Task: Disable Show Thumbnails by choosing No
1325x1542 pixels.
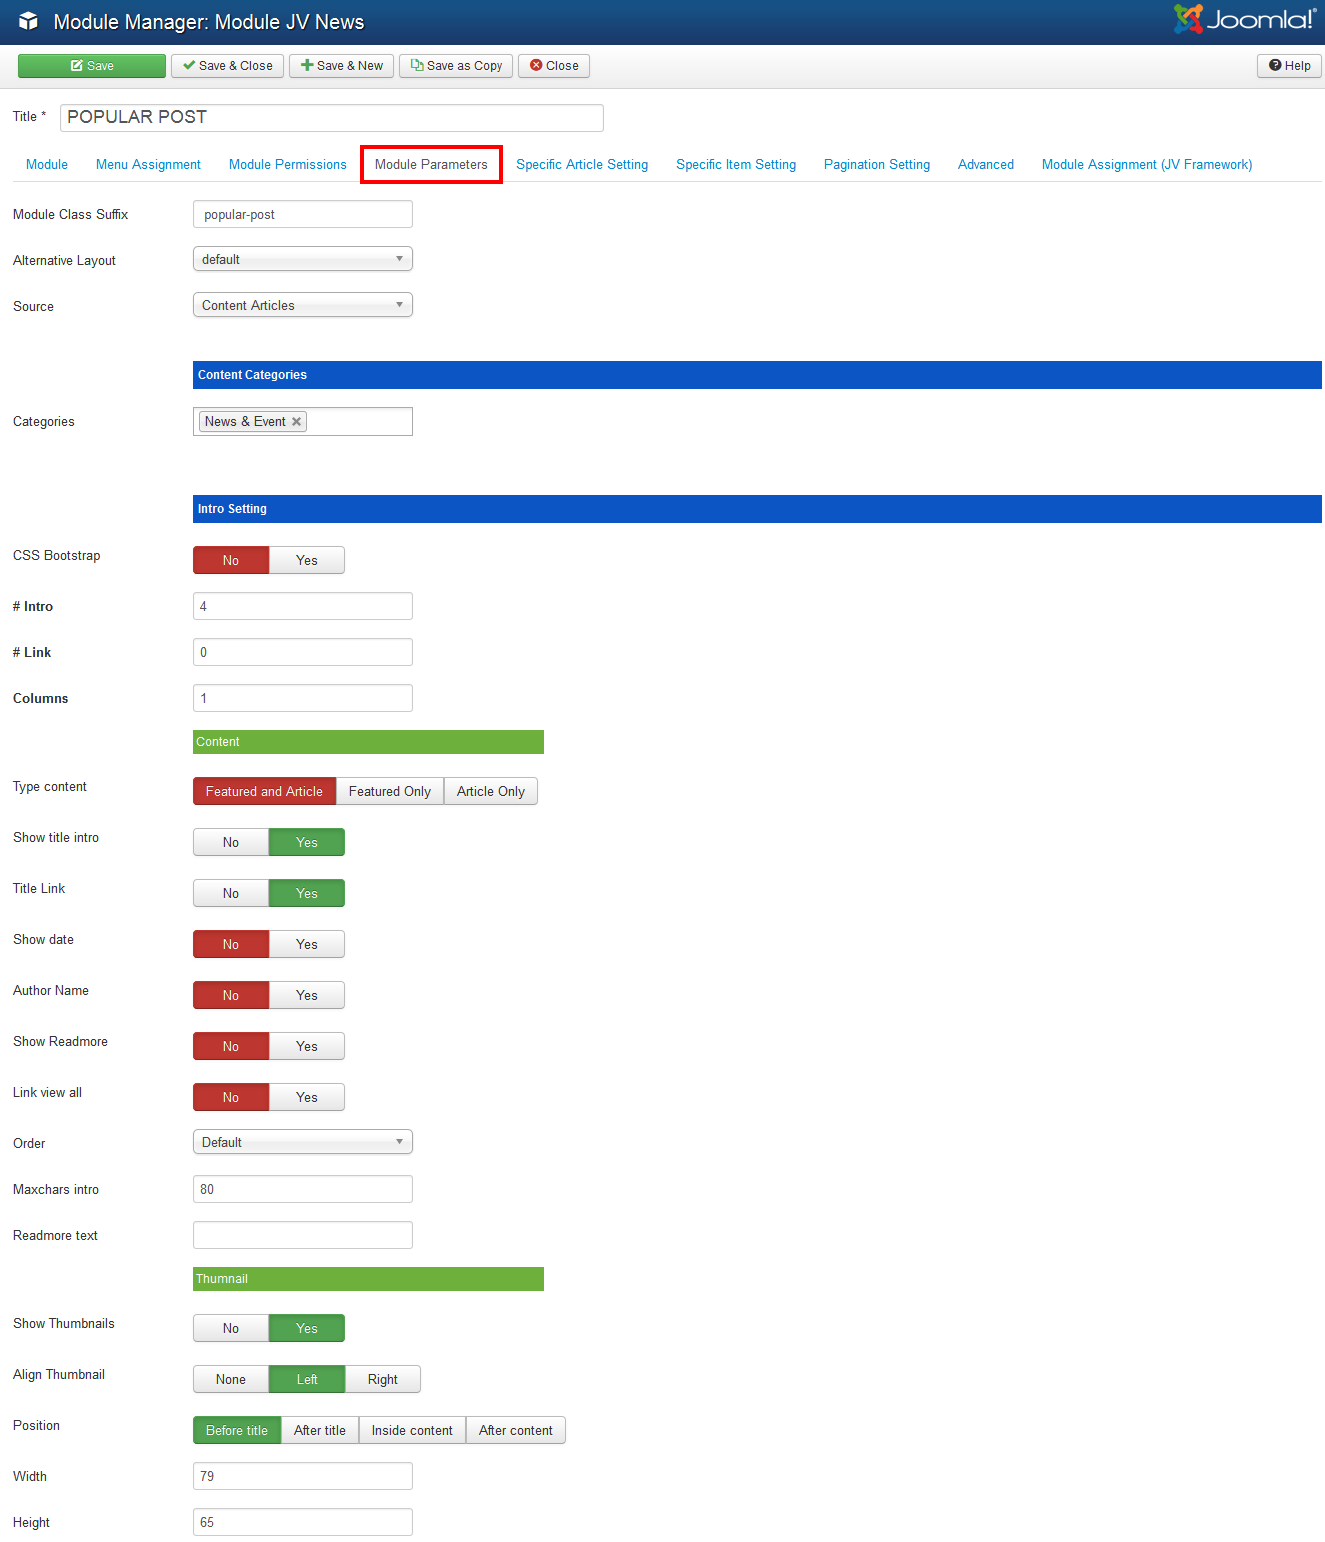Action: 231,1329
